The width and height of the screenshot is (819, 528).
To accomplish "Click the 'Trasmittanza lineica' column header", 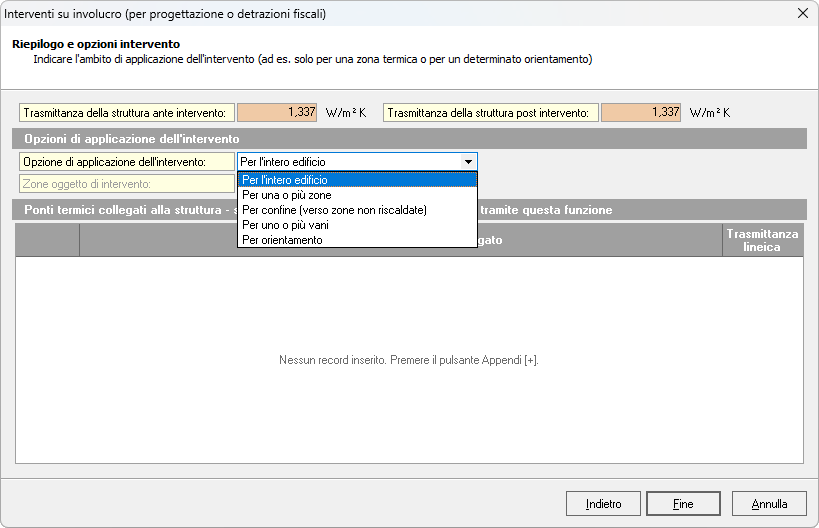I will 762,240.
